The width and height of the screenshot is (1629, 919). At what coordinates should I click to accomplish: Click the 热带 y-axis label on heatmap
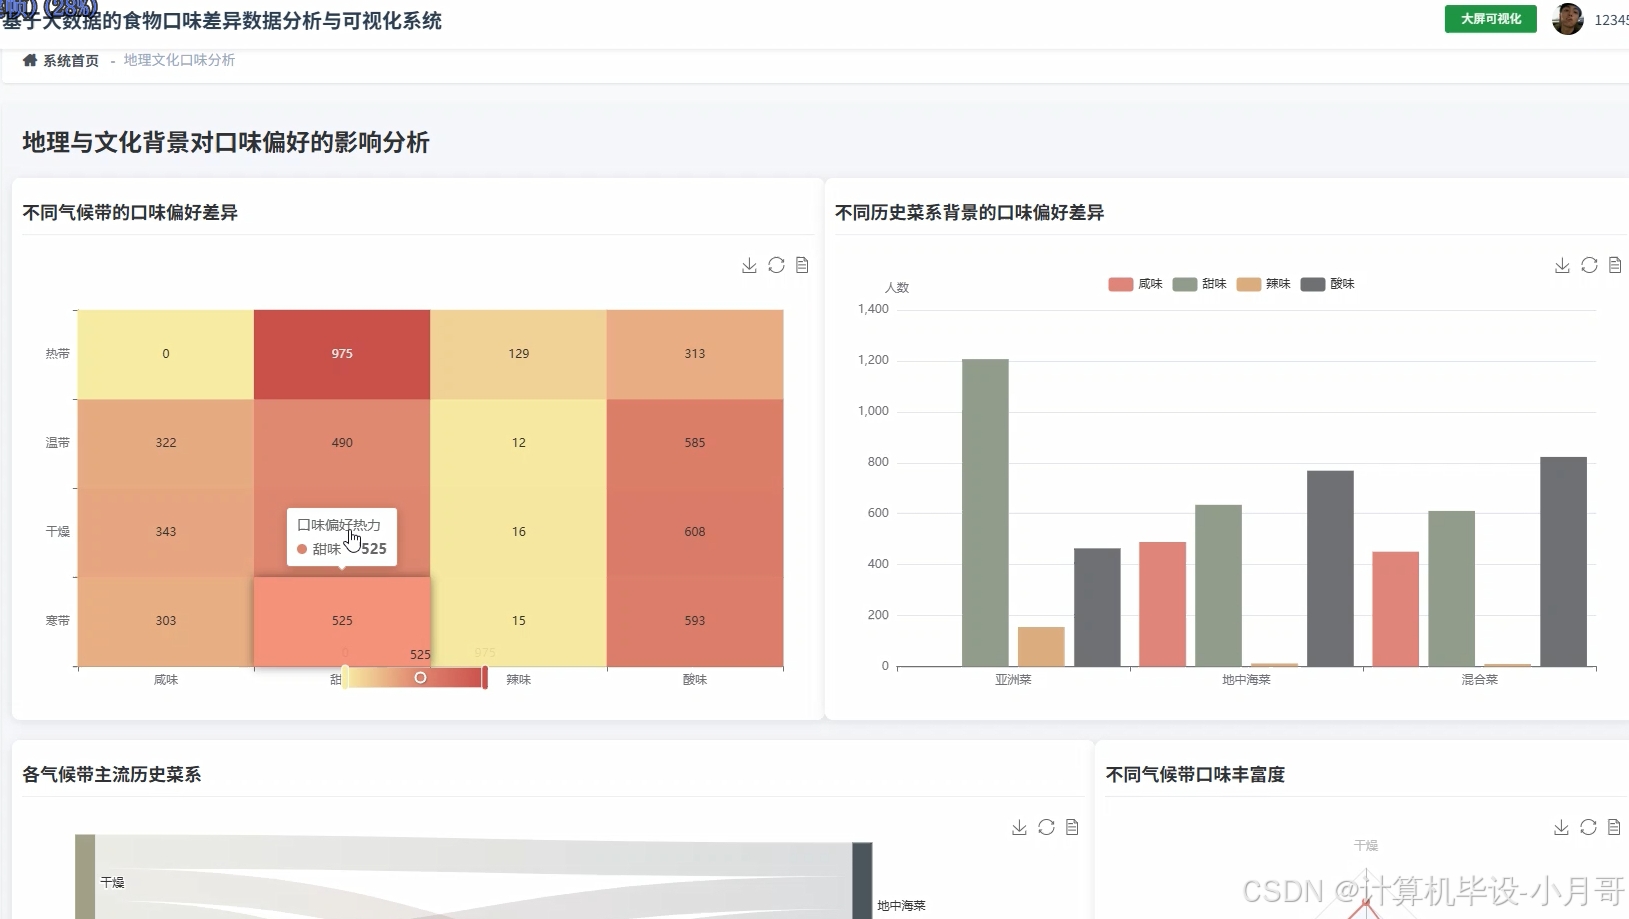[x=57, y=354]
